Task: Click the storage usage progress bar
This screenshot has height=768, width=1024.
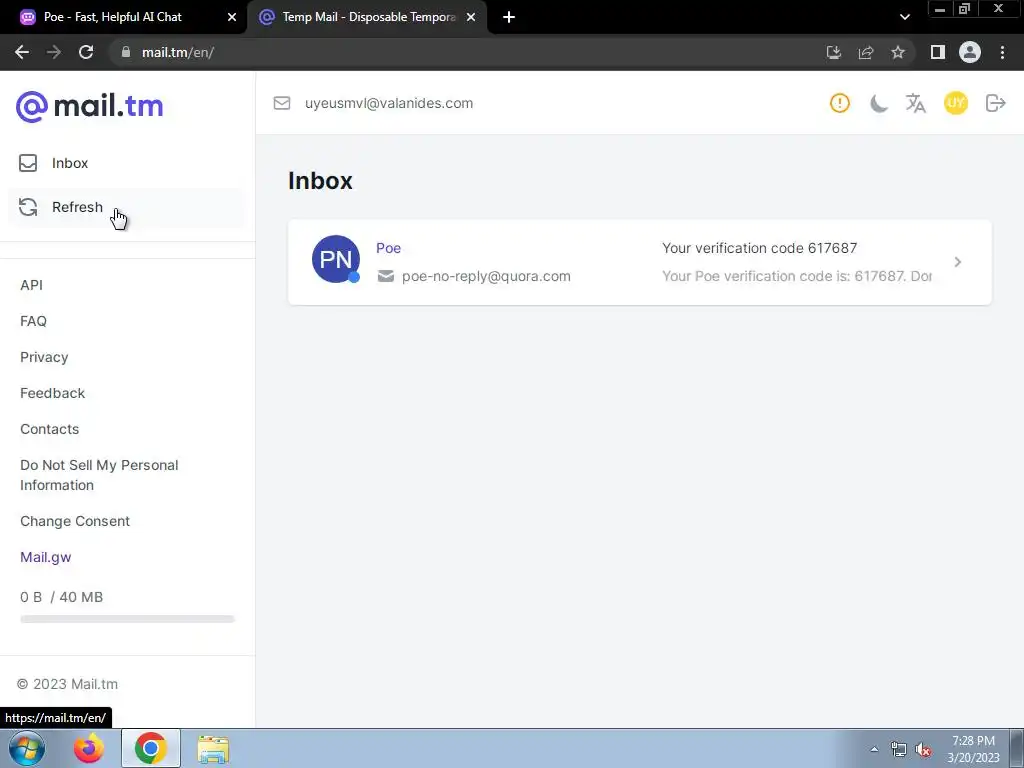Action: pyautogui.click(x=127, y=619)
